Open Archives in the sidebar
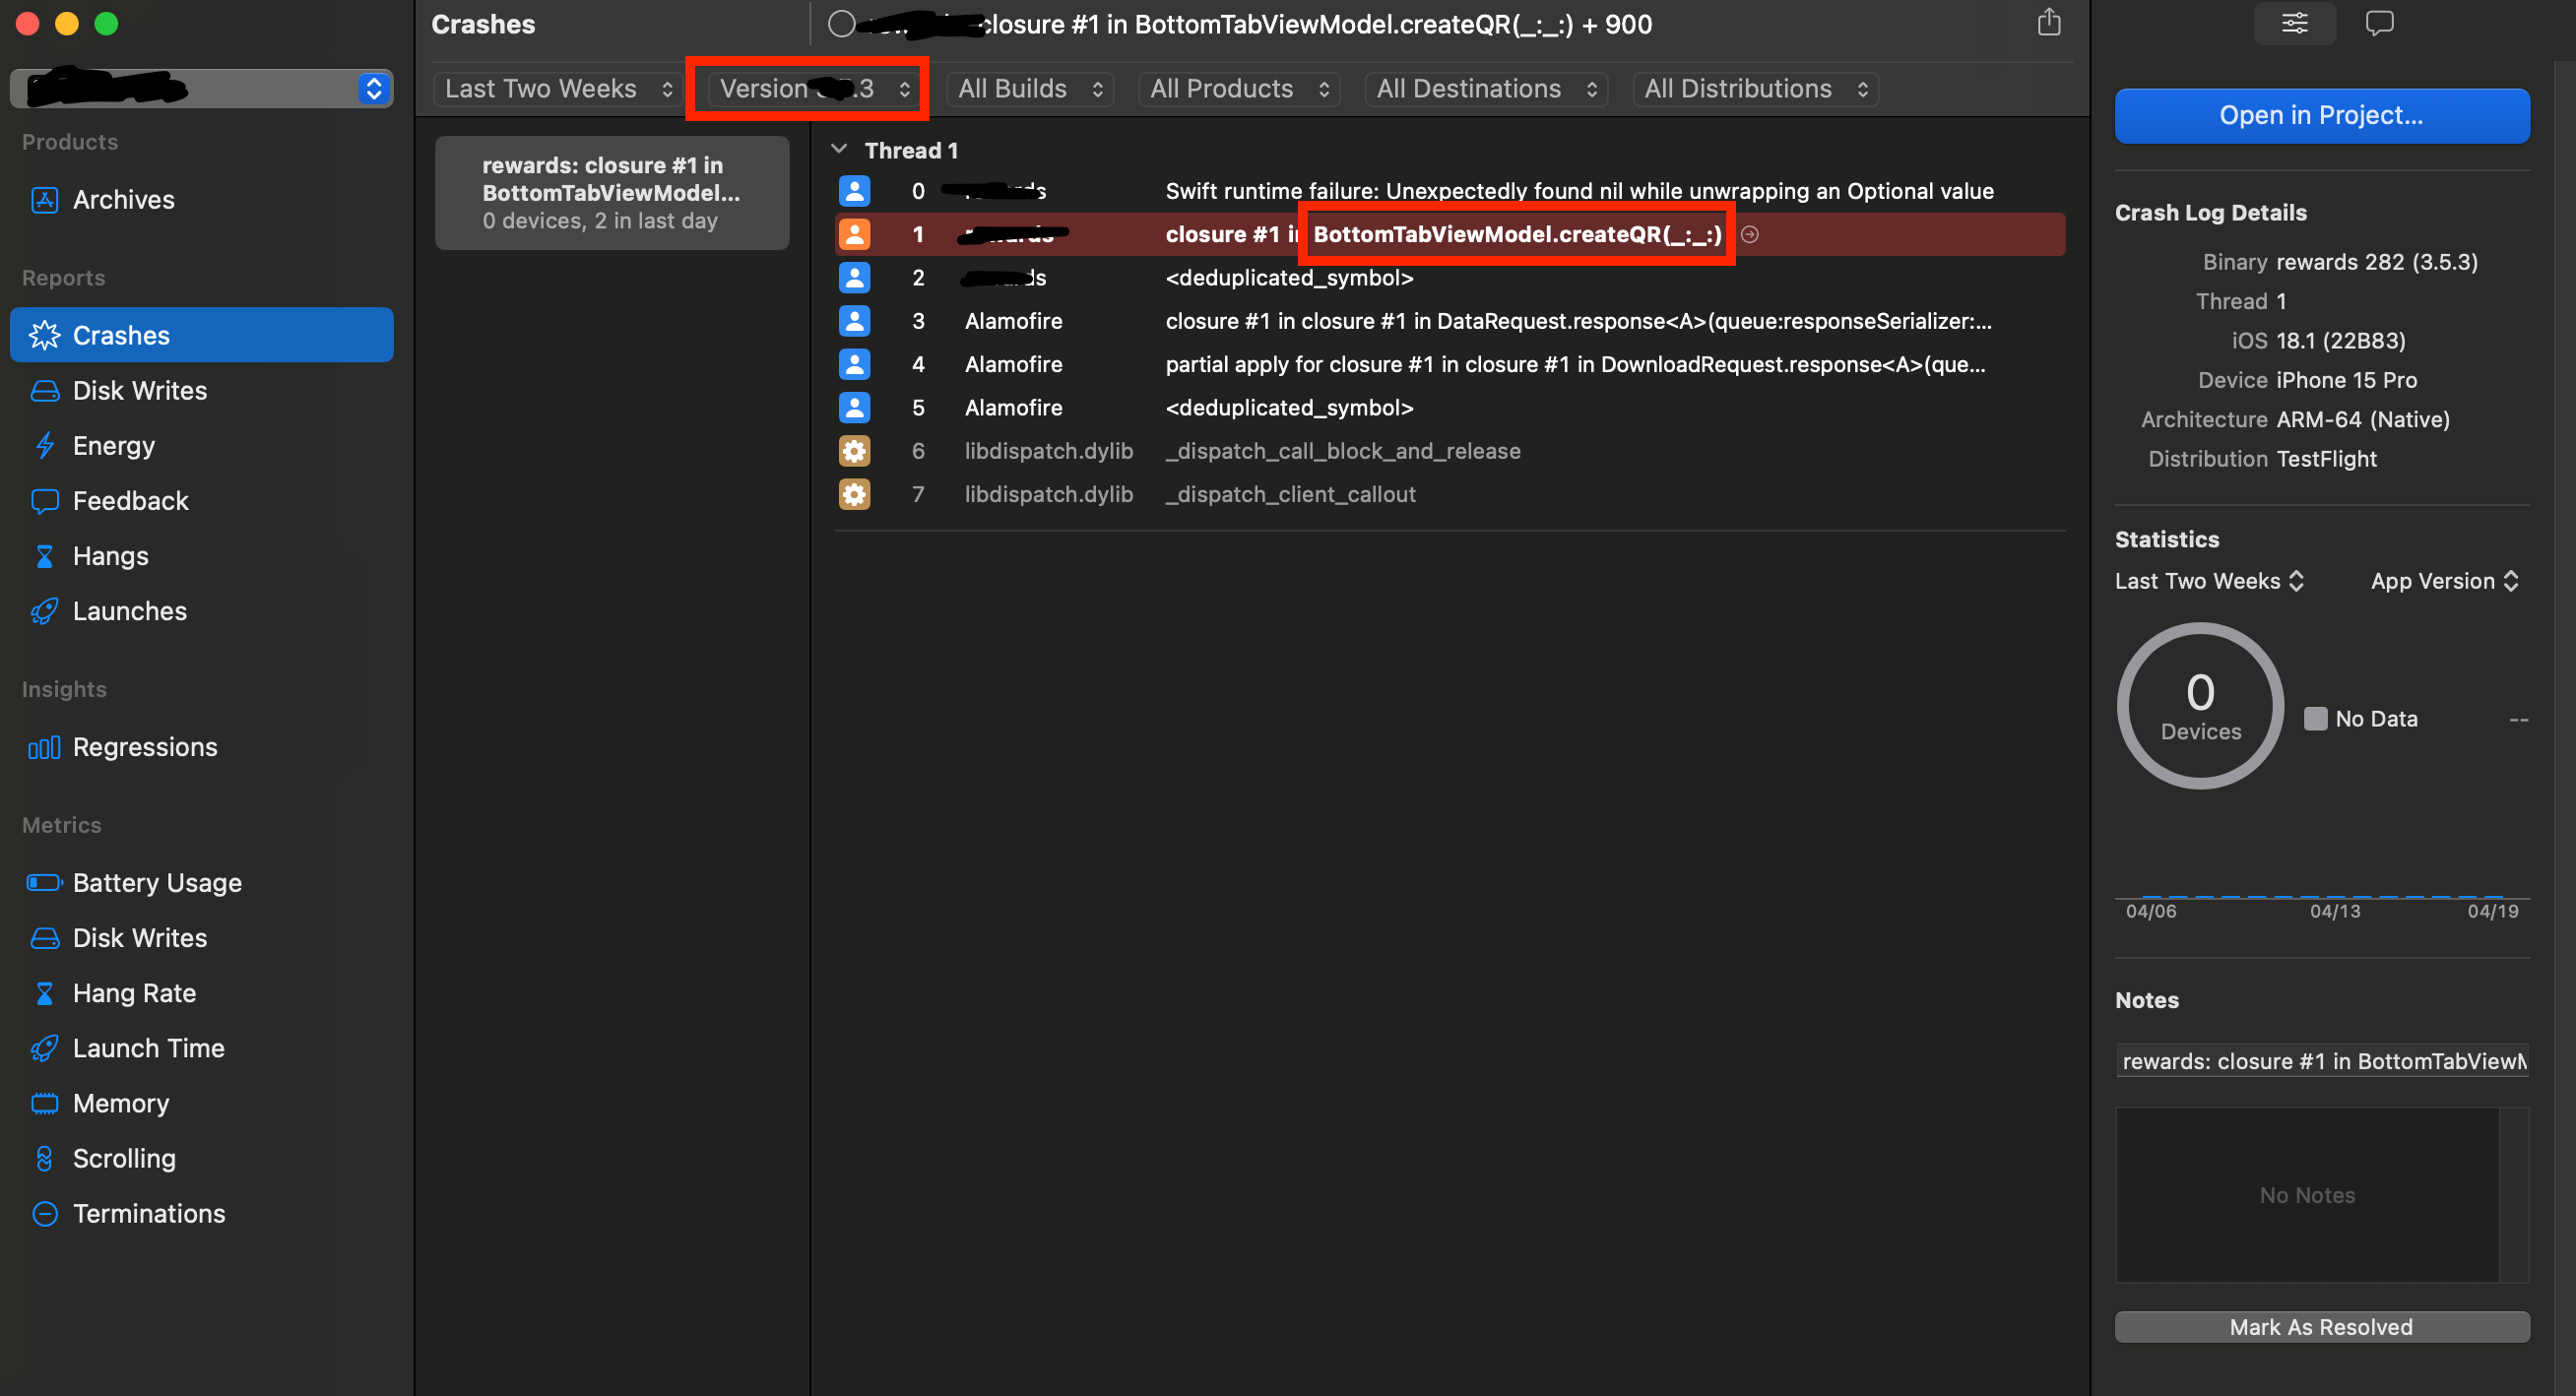This screenshot has height=1396, width=2576. click(123, 199)
